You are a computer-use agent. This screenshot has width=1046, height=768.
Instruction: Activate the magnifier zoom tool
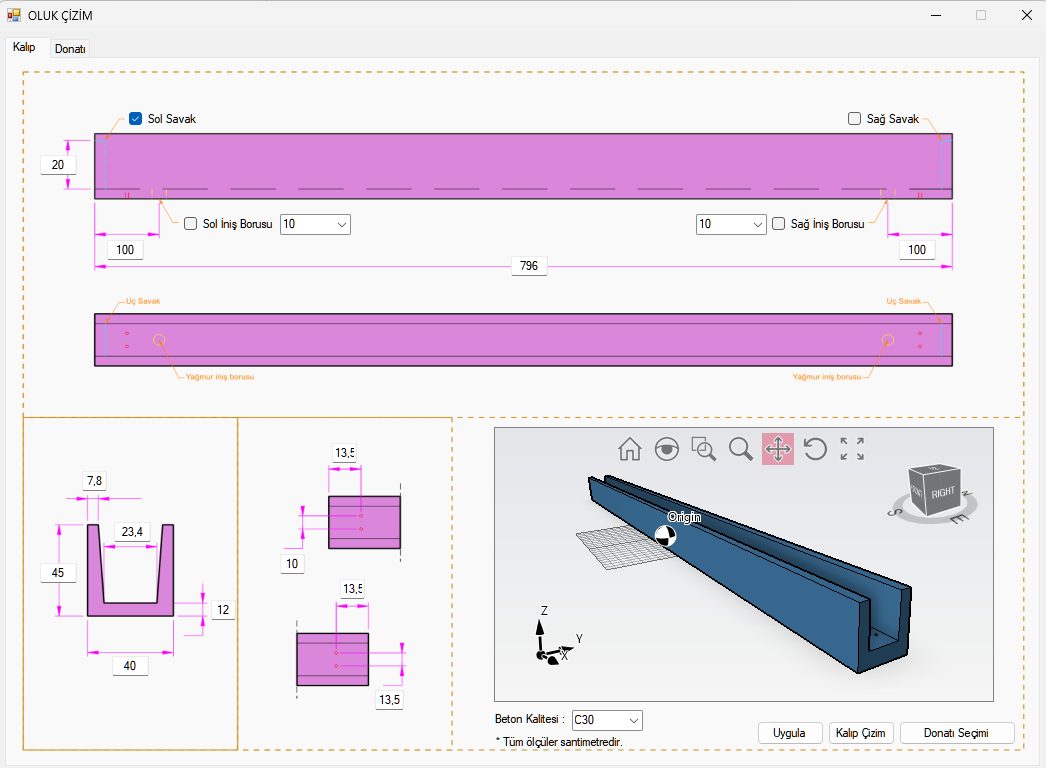(x=741, y=449)
